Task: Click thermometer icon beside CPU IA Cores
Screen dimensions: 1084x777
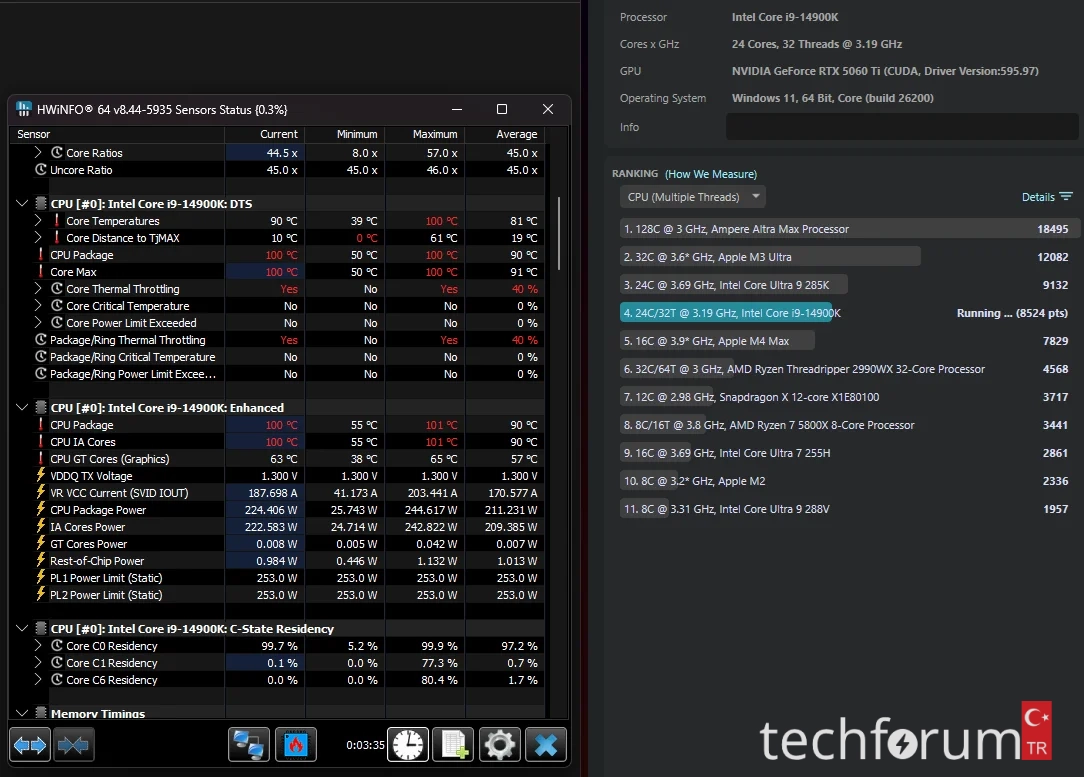Action: click(41, 442)
